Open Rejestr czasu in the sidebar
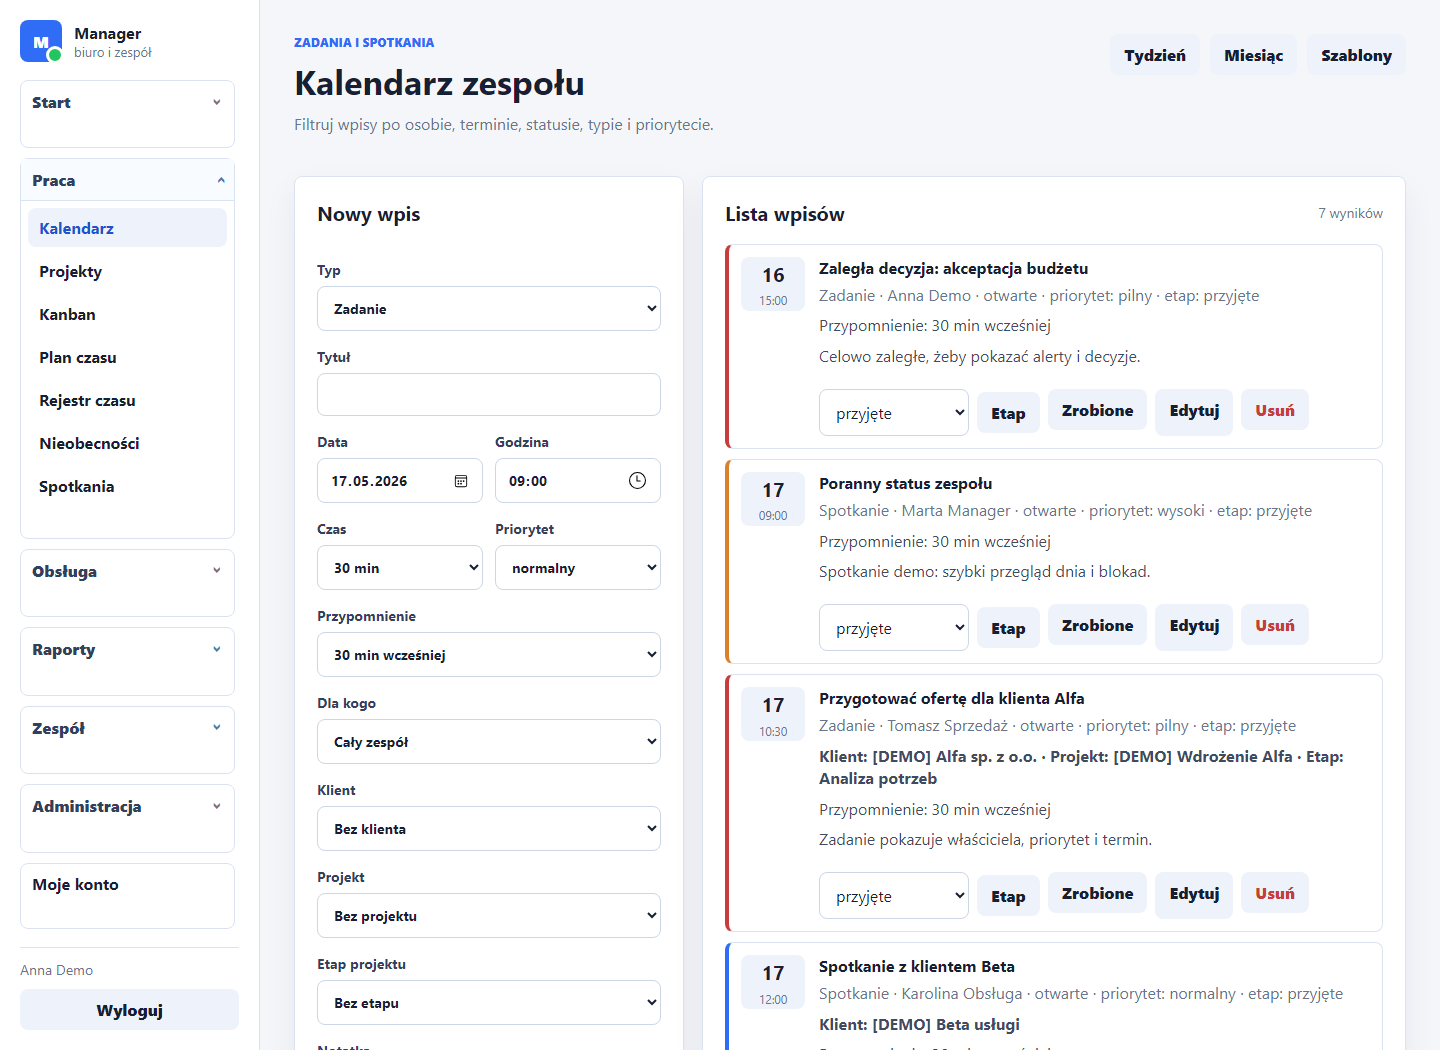The height and width of the screenshot is (1050, 1440). coord(127,400)
